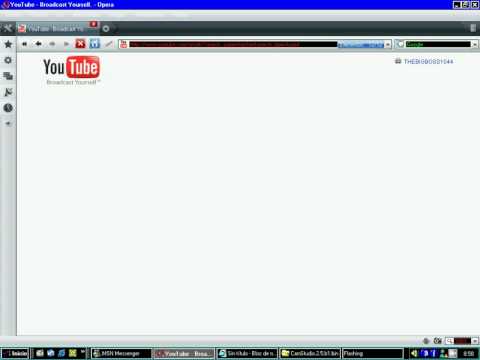
Task: Expand the zoom level dropdown arrow
Action: pos(475,341)
